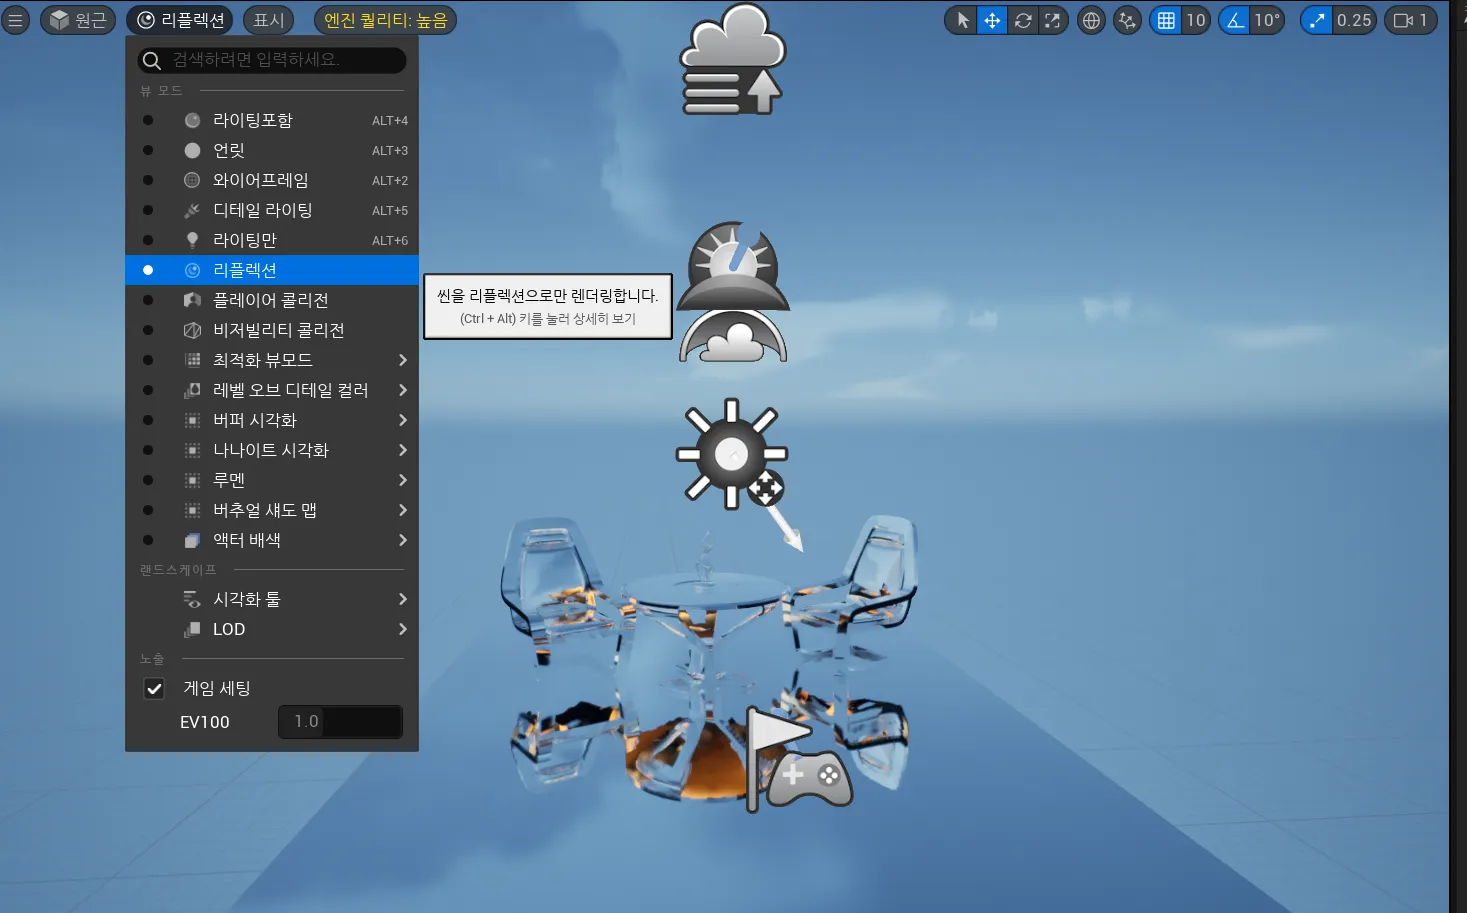
Task: Toggle the scale snapping icon
Action: point(1317,20)
